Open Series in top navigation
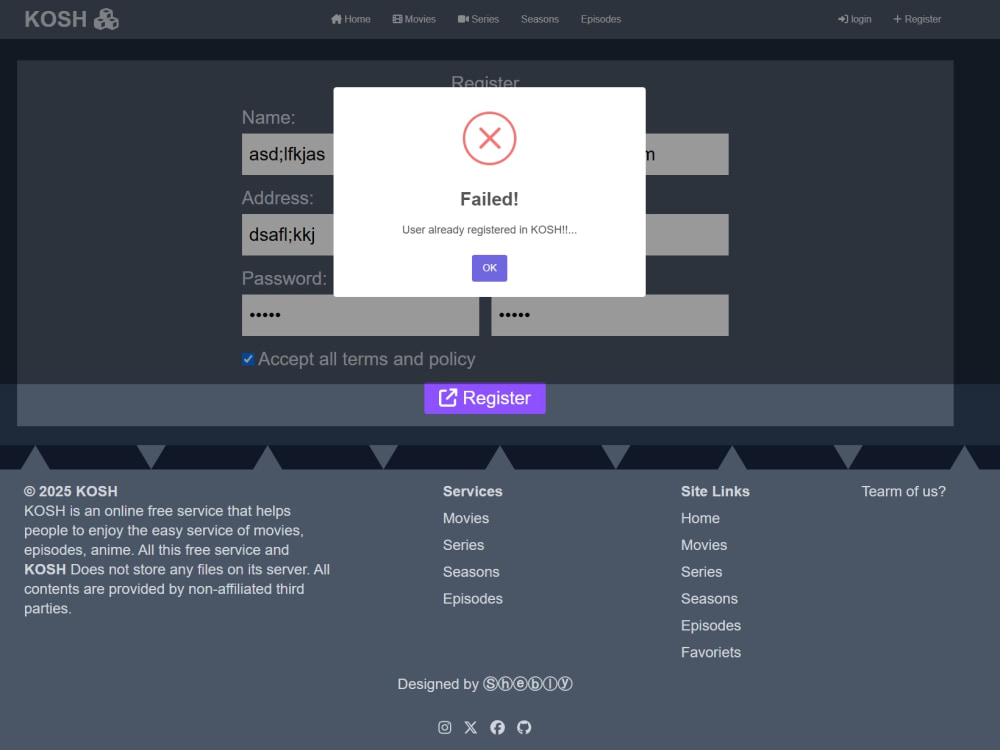This screenshot has width=1000, height=750. pyautogui.click(x=478, y=19)
